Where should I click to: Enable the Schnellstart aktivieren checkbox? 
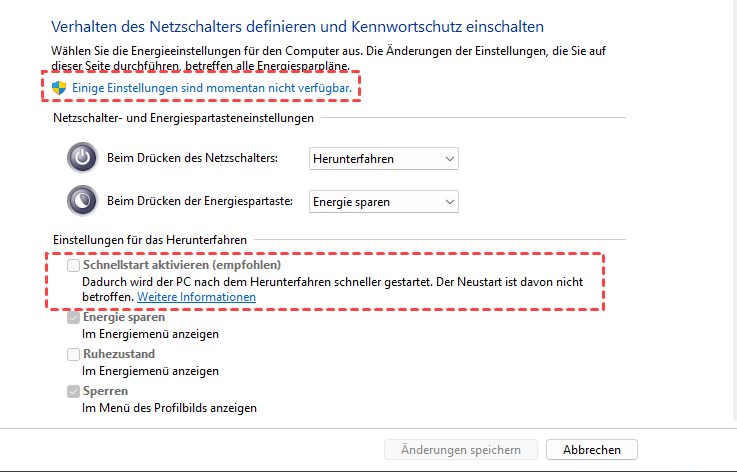coord(74,266)
